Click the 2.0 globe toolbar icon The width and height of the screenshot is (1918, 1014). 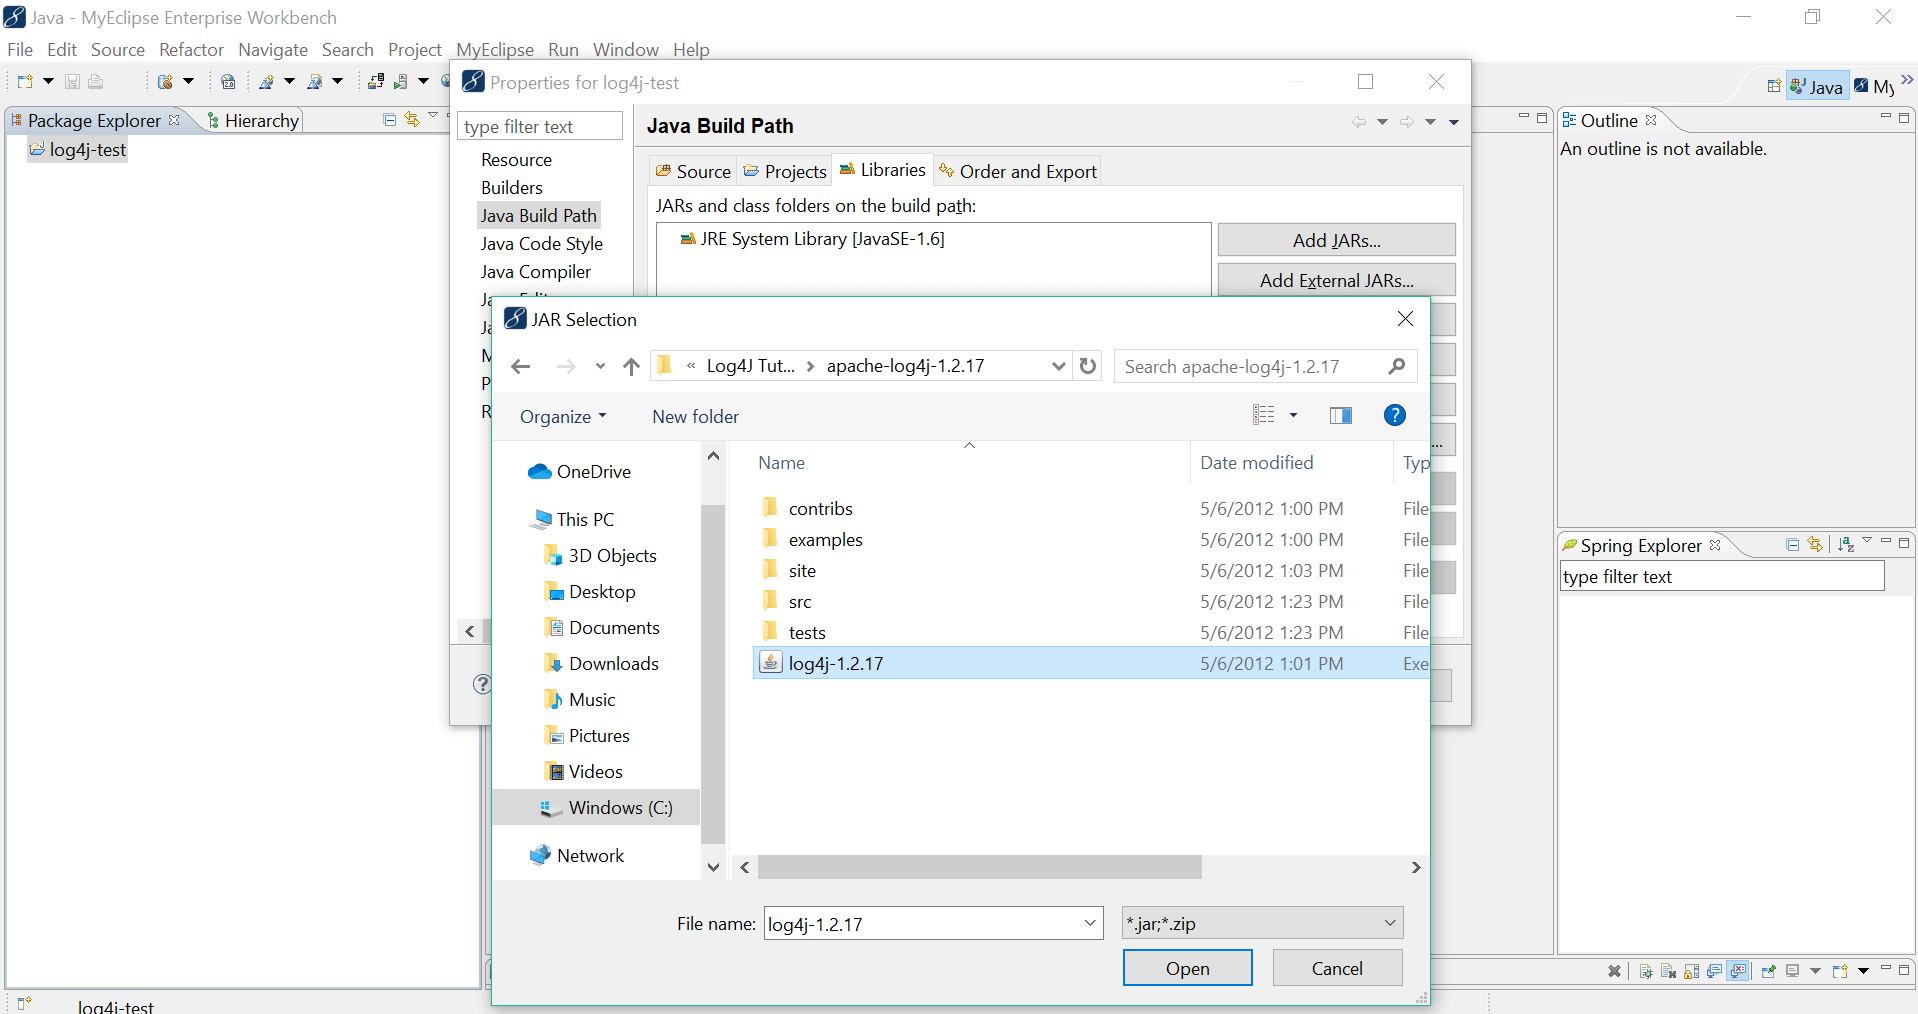pos(228,81)
